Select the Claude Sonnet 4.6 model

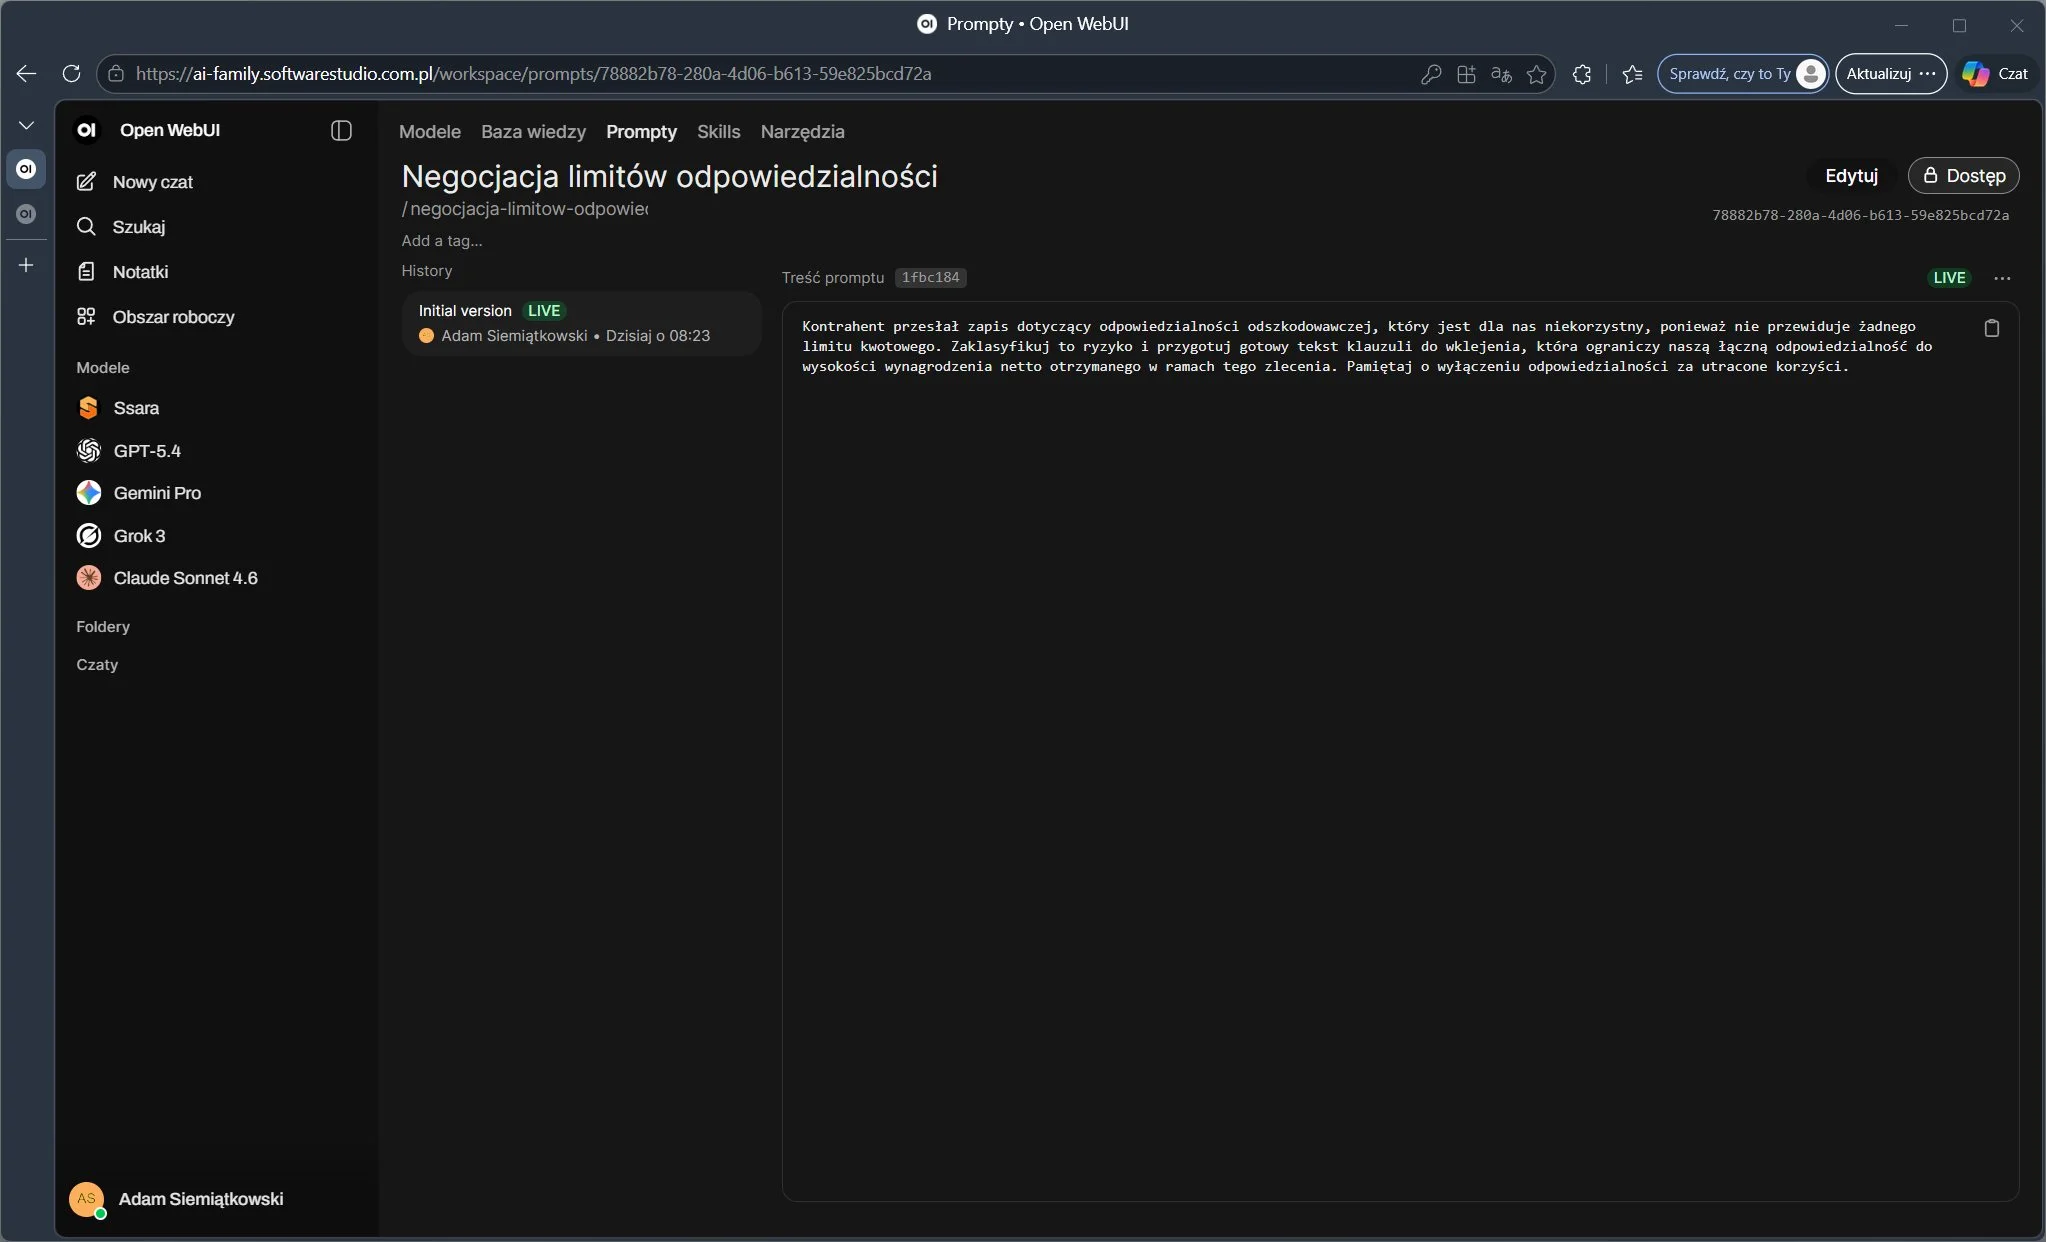pyautogui.click(x=215, y=578)
